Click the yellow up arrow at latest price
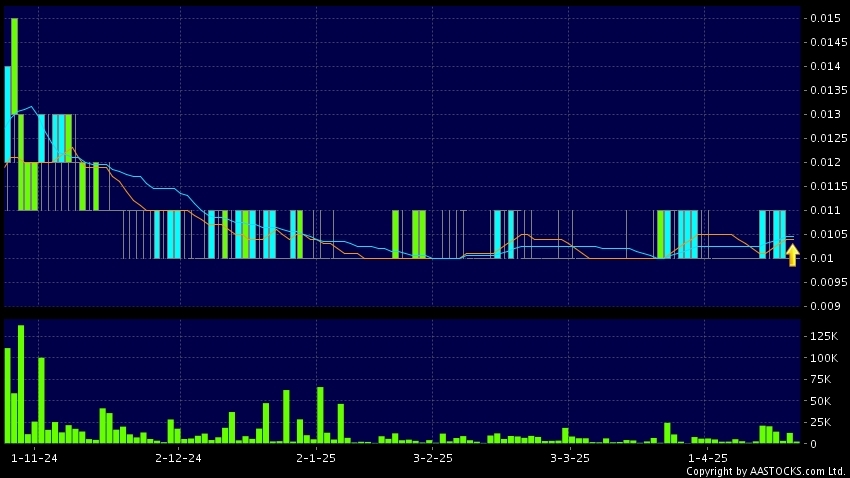The image size is (850, 478). [793, 255]
